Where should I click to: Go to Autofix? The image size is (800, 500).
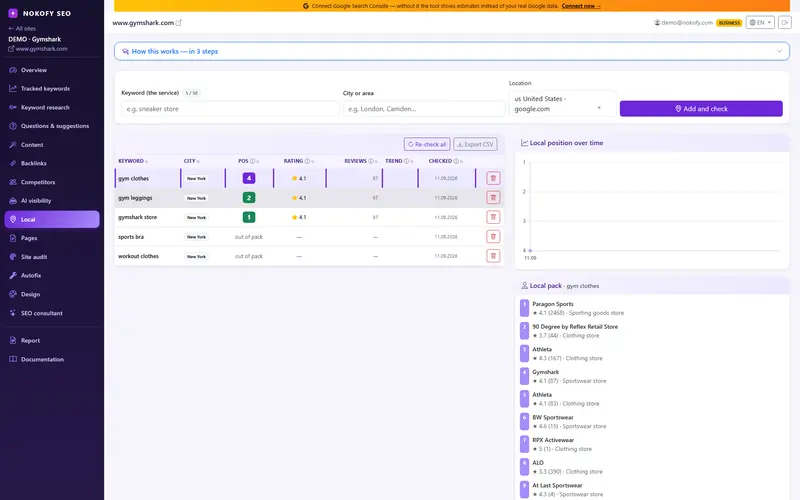click(x=52, y=275)
